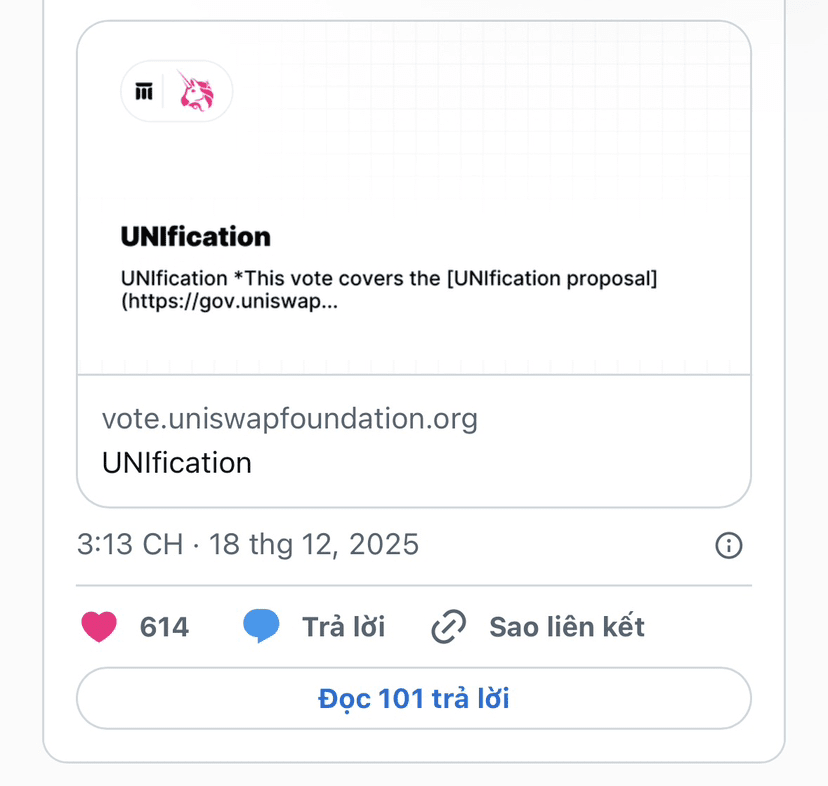Click the bold UNIfication heading in preview
The height and width of the screenshot is (786, 828).
tap(195, 237)
